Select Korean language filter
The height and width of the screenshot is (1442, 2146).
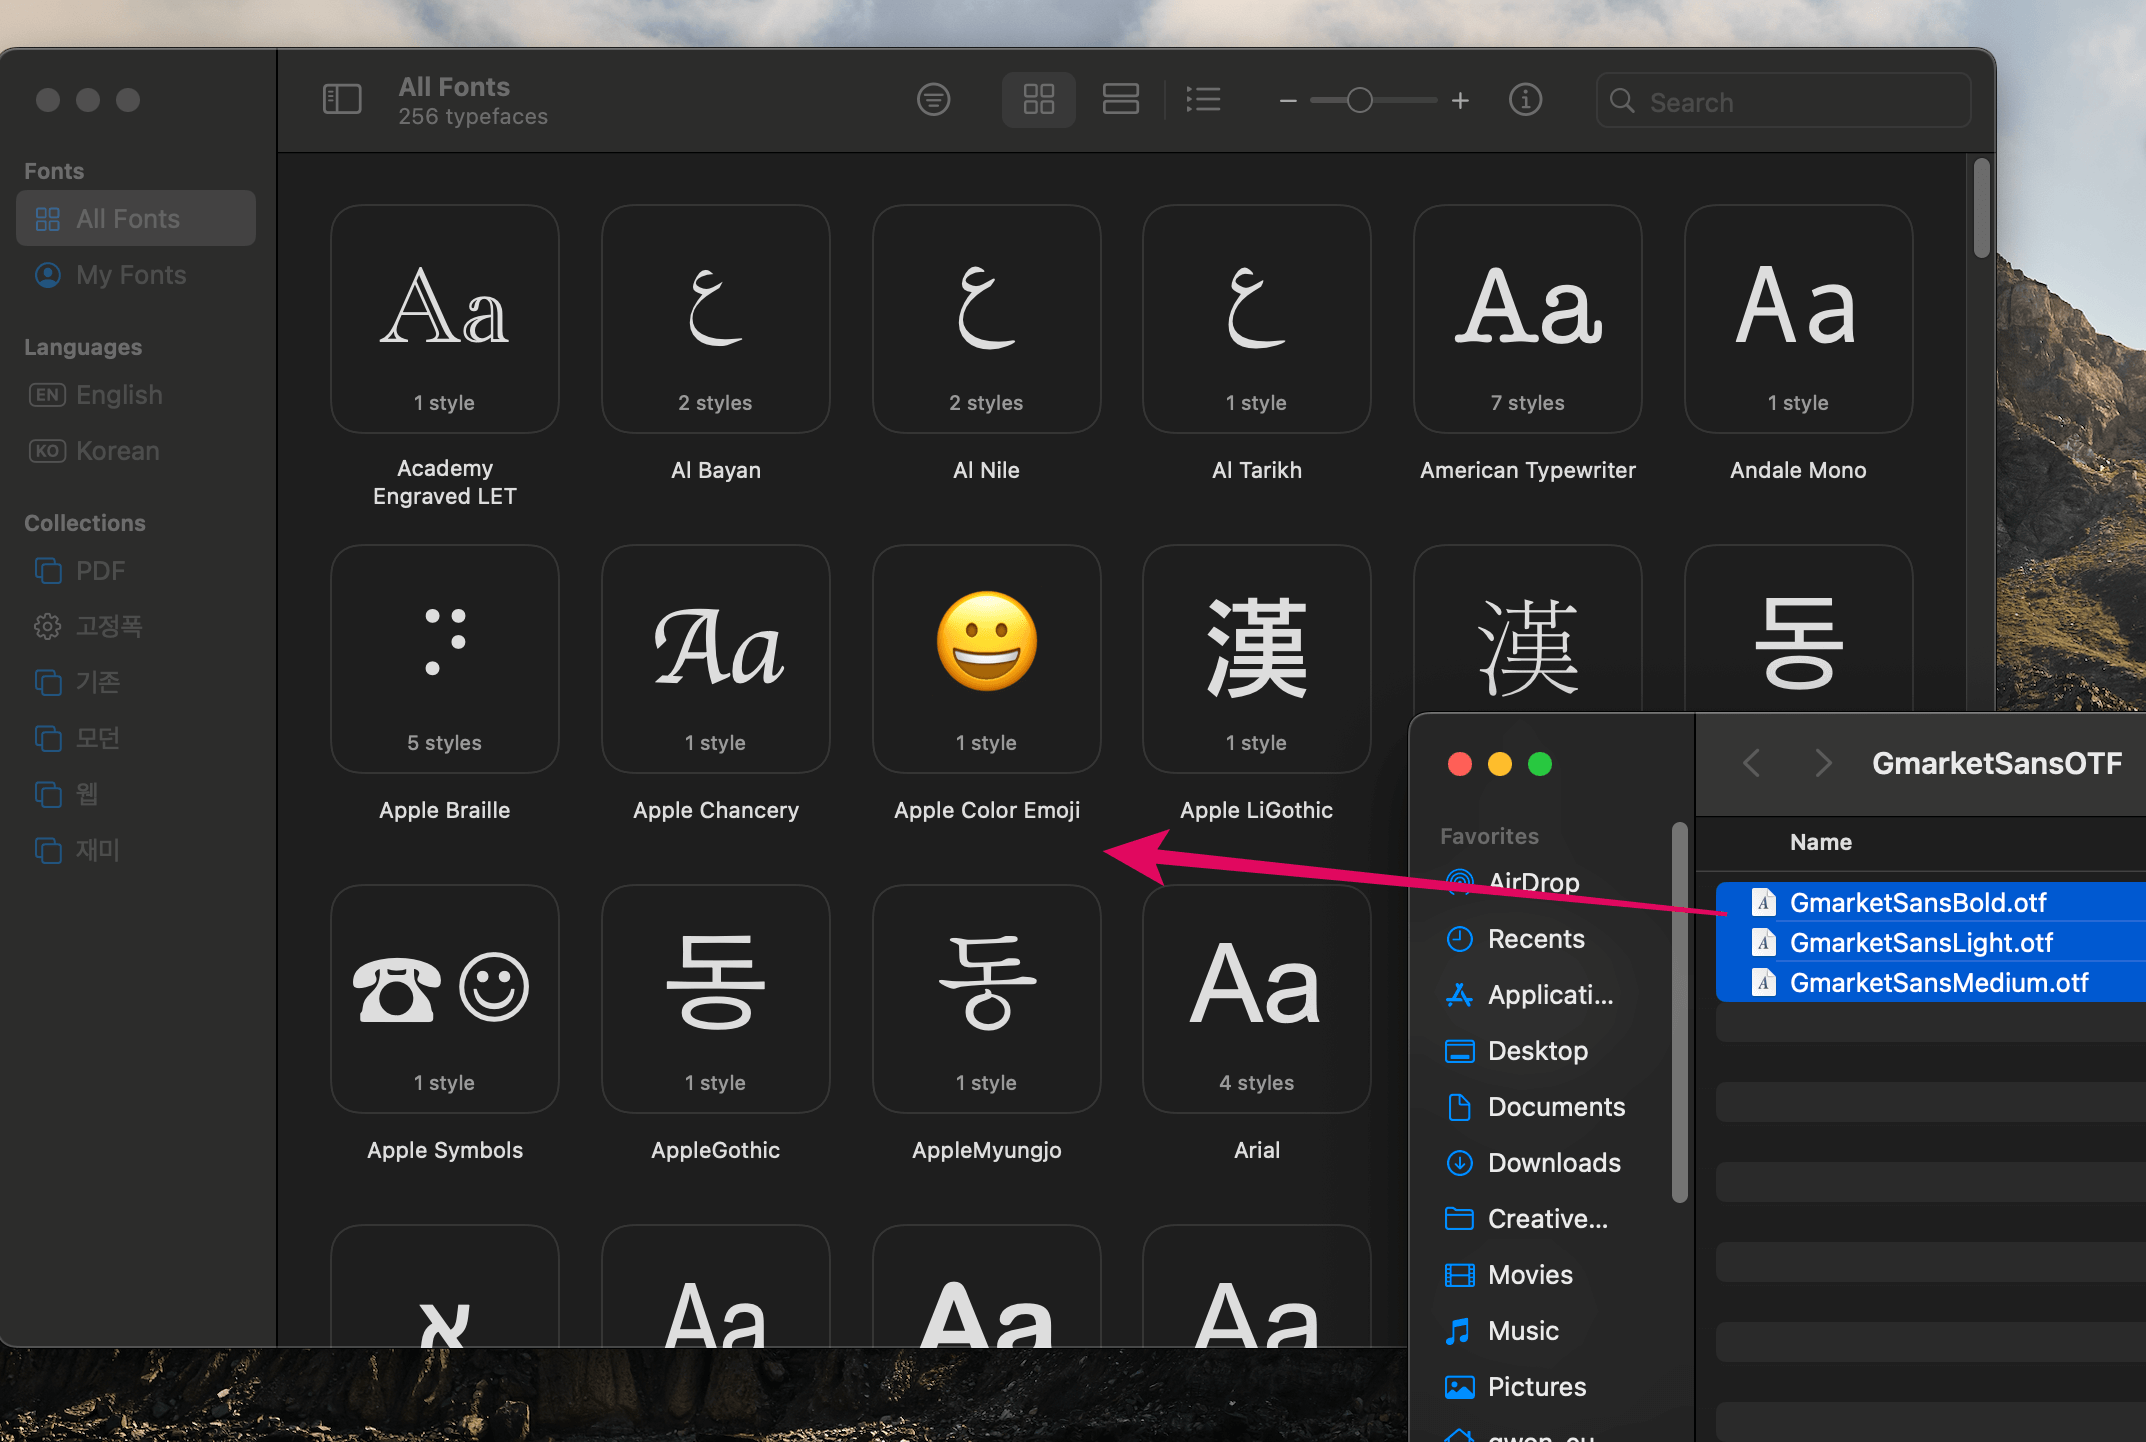click(x=117, y=451)
